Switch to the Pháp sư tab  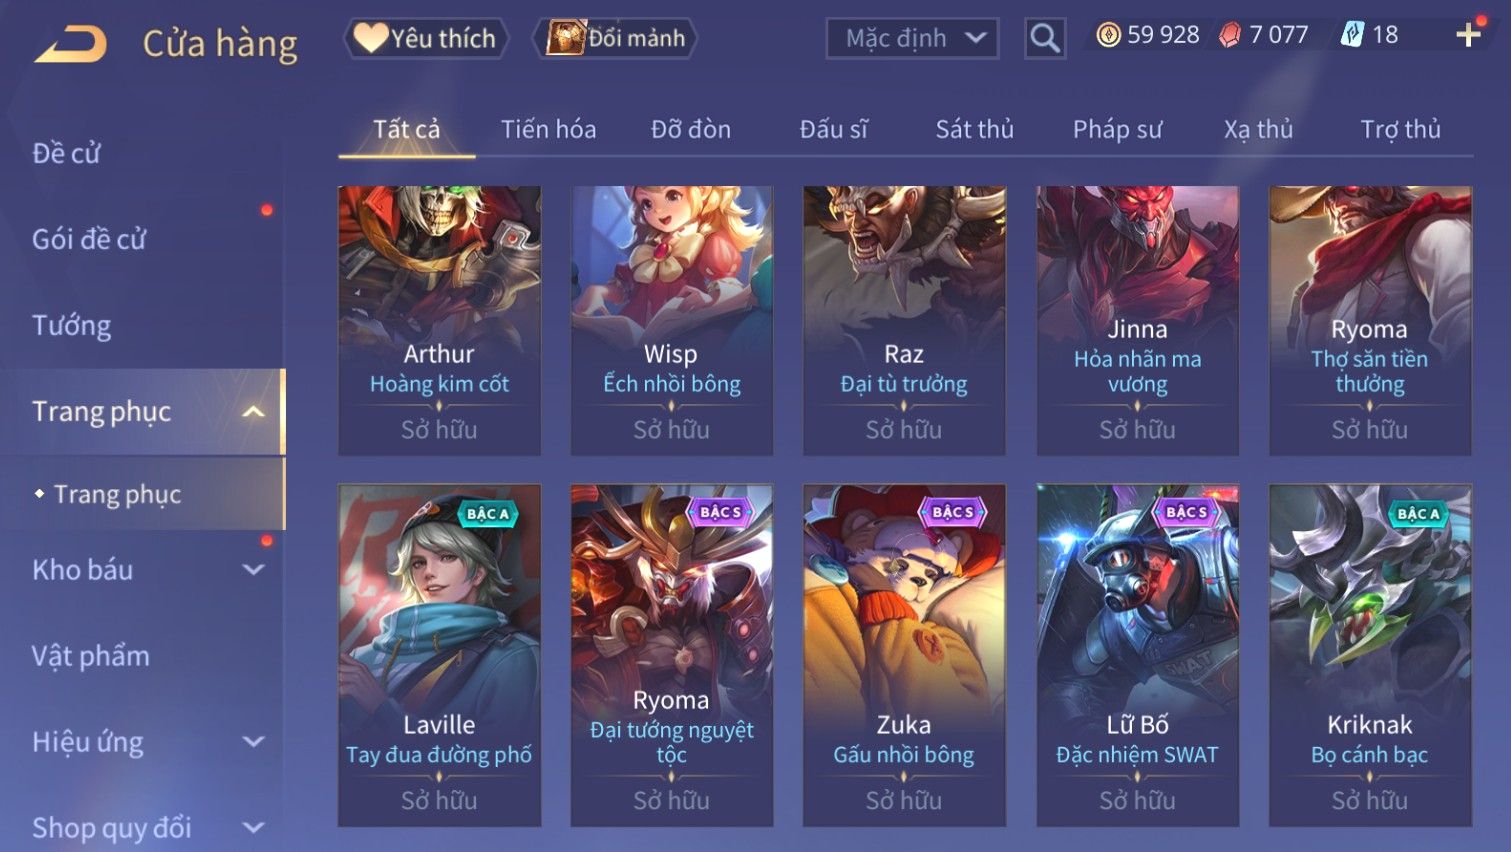1117,129
